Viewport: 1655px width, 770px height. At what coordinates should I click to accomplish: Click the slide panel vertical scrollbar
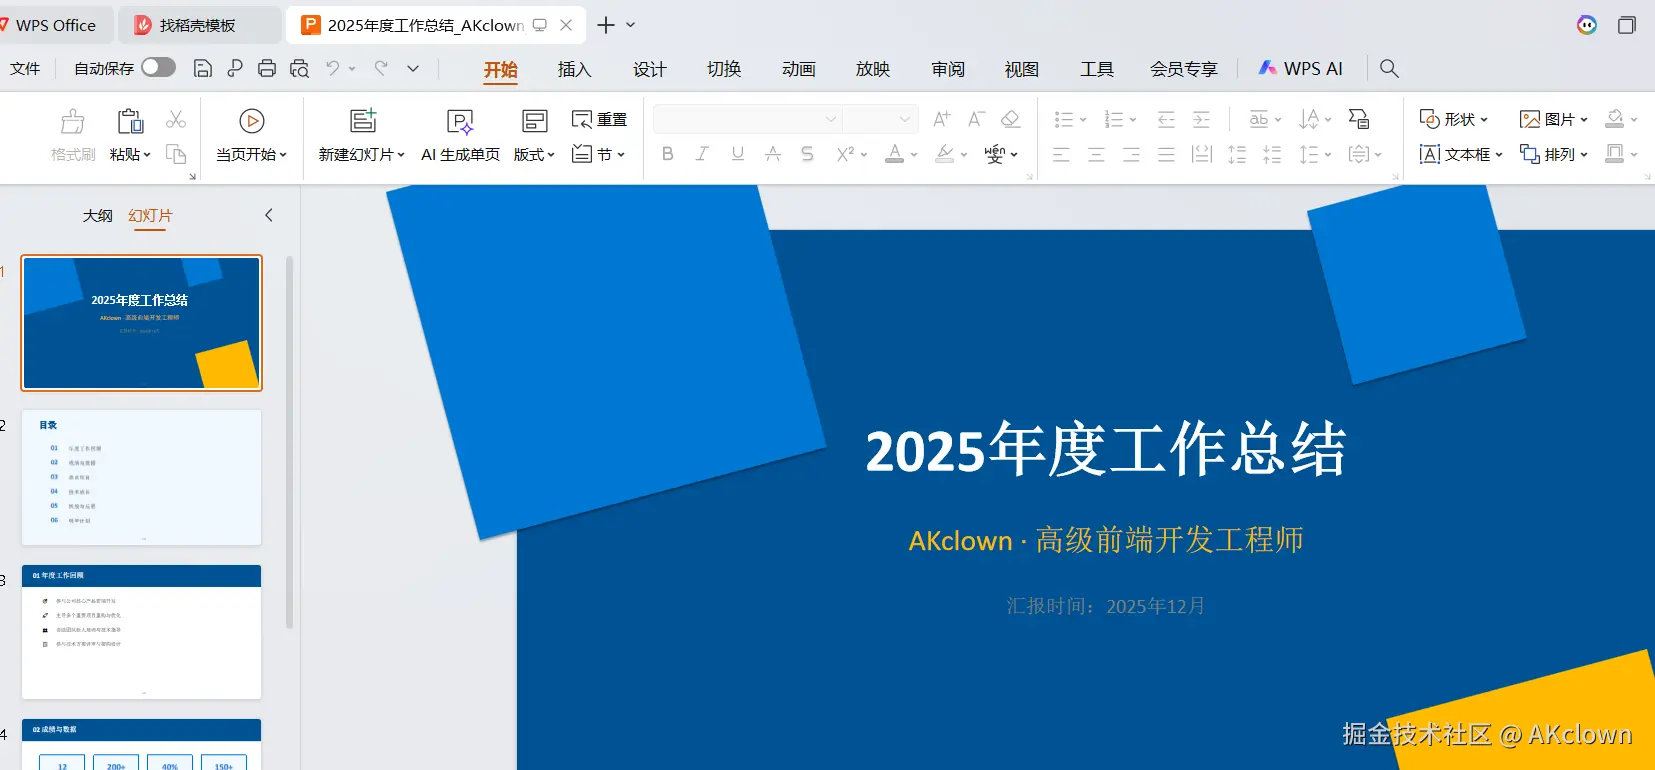point(290,442)
